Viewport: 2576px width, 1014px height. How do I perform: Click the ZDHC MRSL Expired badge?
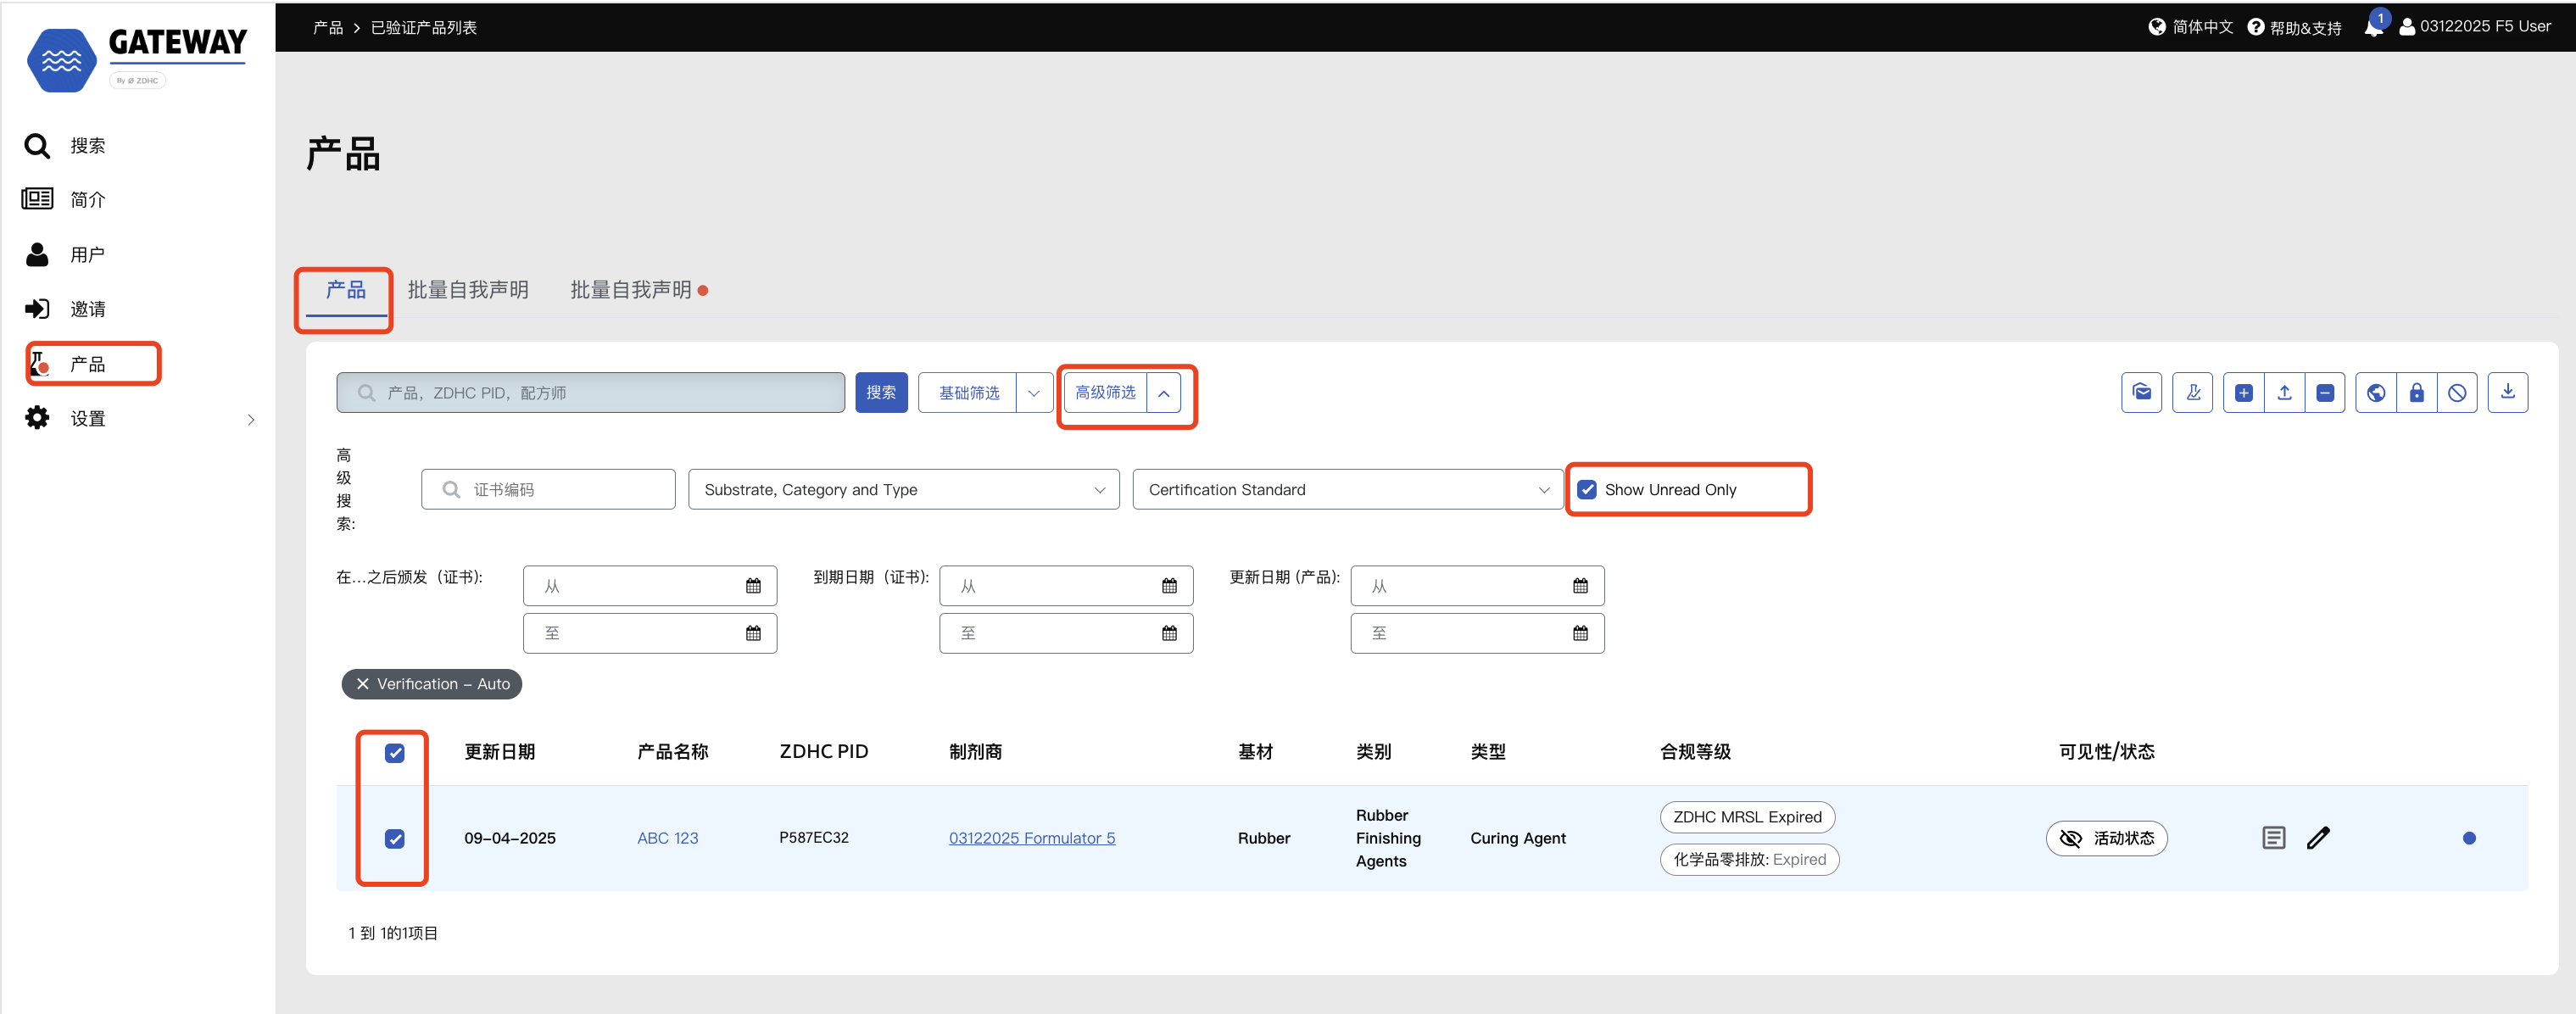[1747, 817]
